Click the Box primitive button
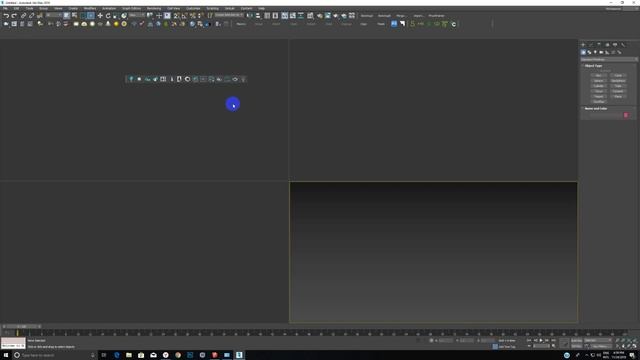 coord(598,76)
